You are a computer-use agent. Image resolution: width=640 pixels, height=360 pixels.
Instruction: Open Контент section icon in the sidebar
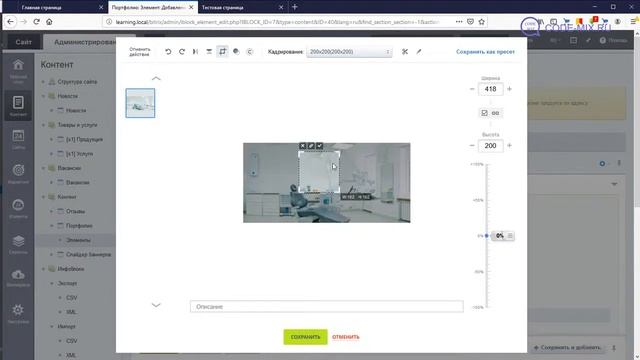pyautogui.click(x=18, y=106)
